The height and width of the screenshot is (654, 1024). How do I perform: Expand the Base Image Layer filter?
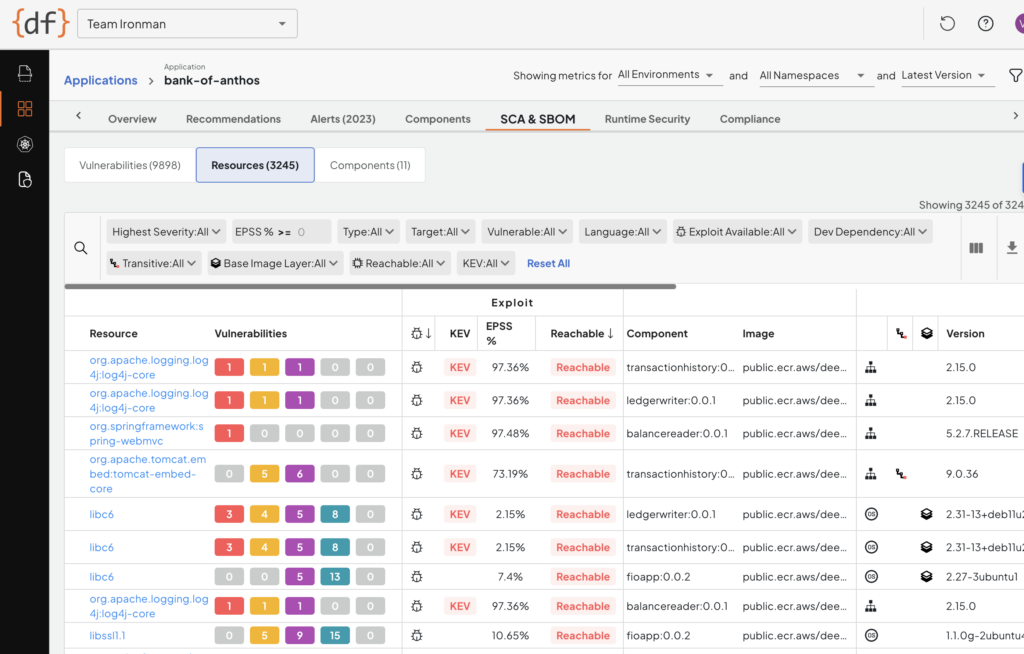tap(275, 263)
